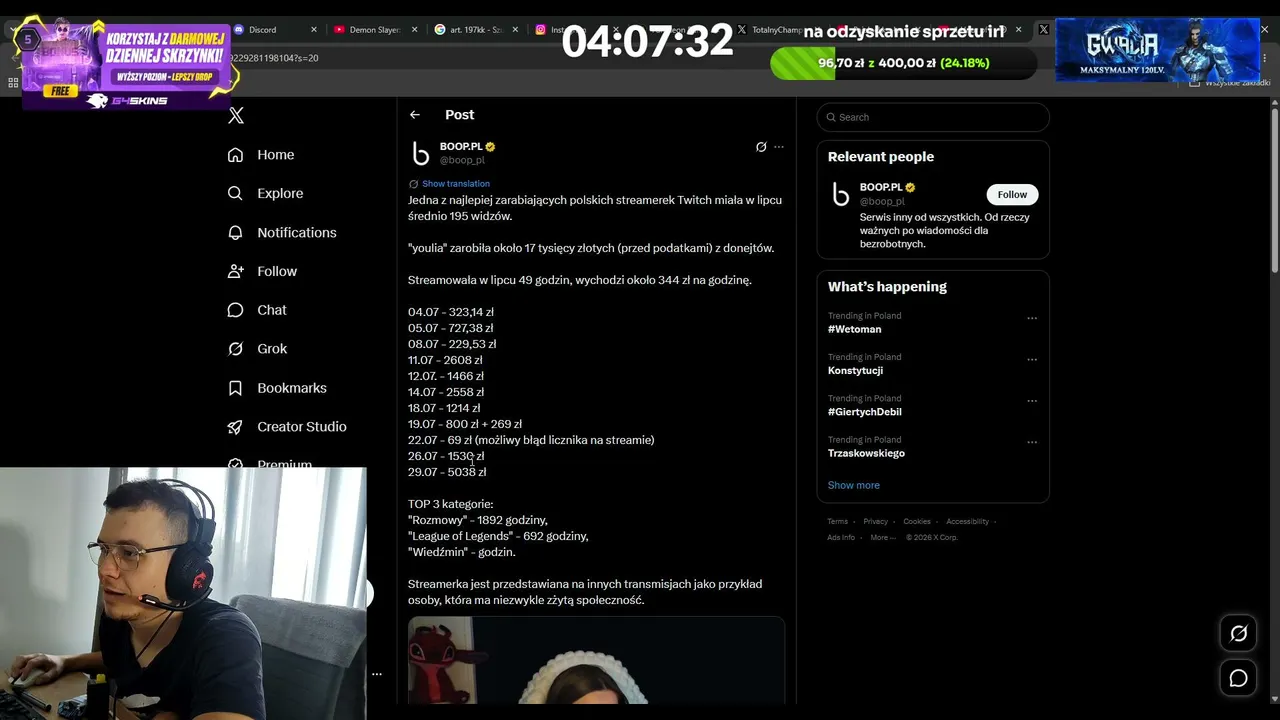
Task: Open the BOOP.PL post author name
Action: pos(461,147)
